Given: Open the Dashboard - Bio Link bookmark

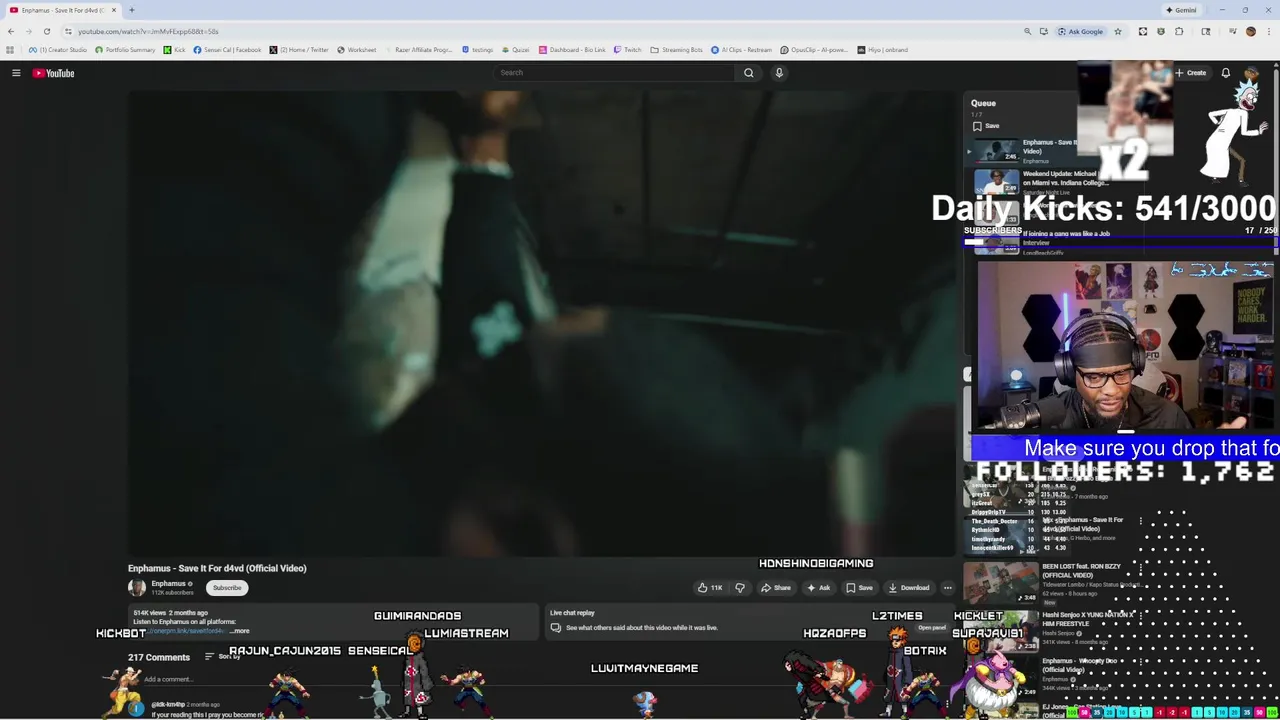Looking at the screenshot, I should pos(572,50).
